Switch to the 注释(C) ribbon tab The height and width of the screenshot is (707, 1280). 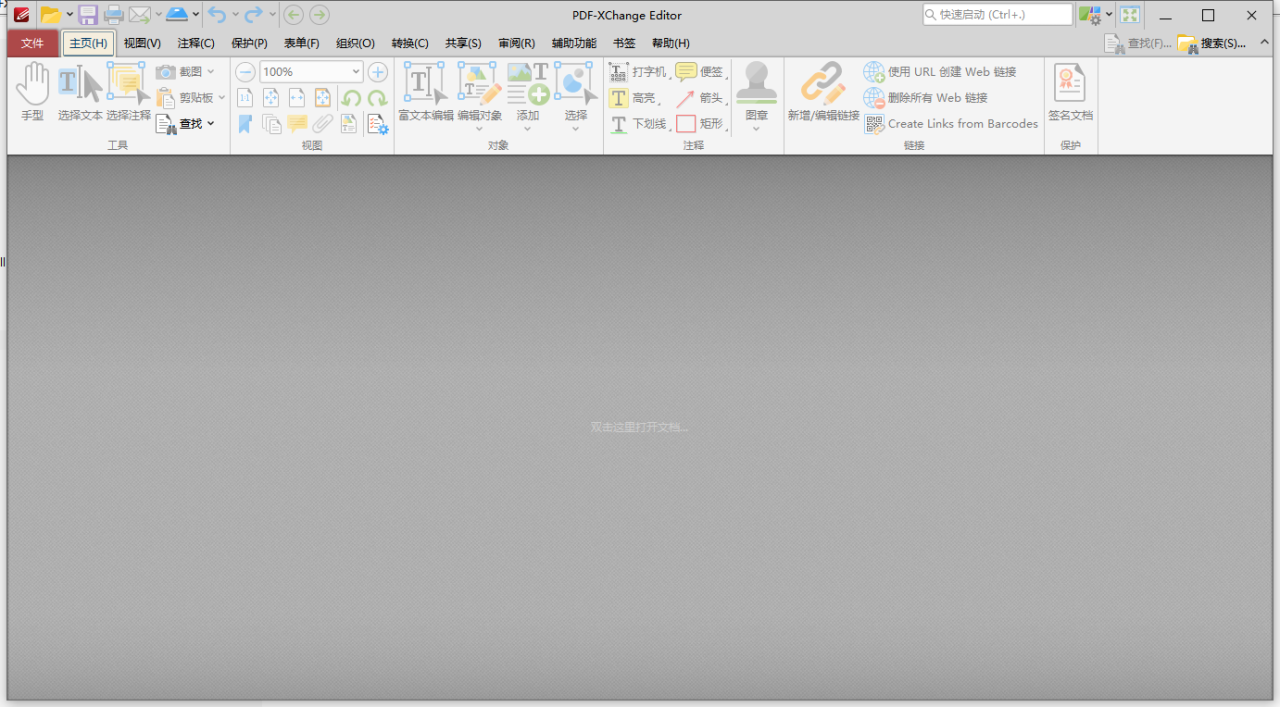coord(196,43)
